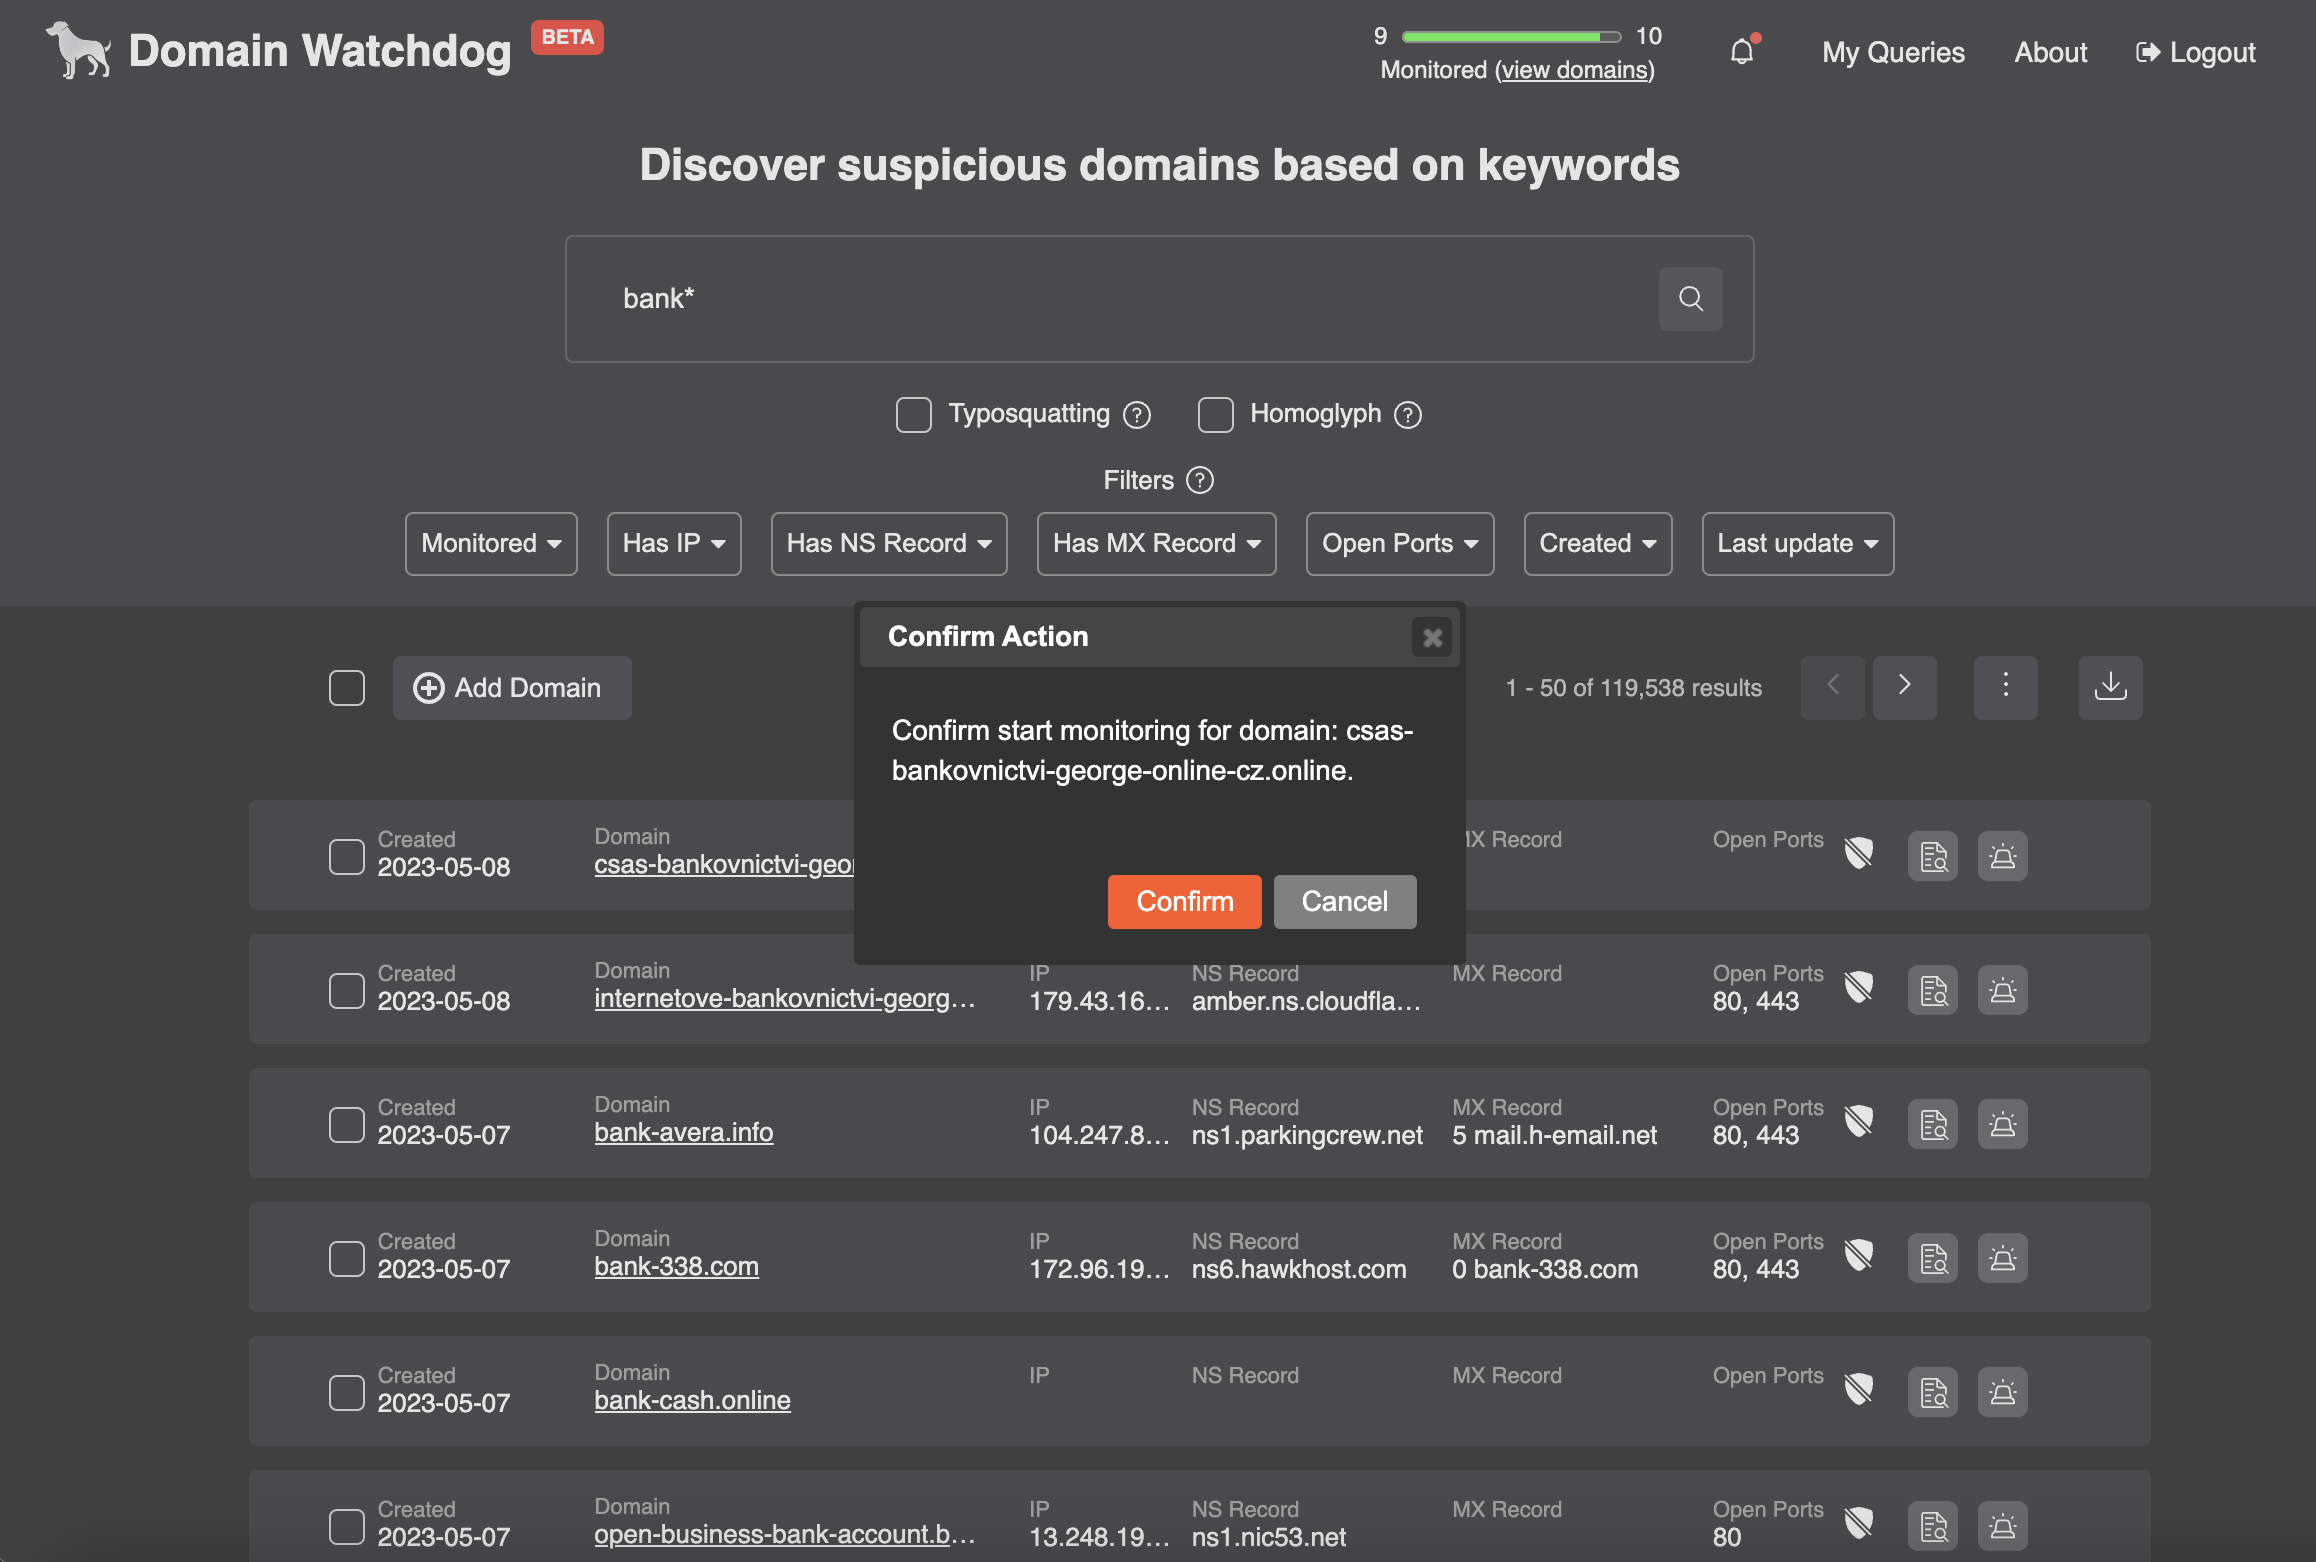Open the report icon for bank-avera.info row
This screenshot has height=1562, width=2316.
(x=1933, y=1124)
